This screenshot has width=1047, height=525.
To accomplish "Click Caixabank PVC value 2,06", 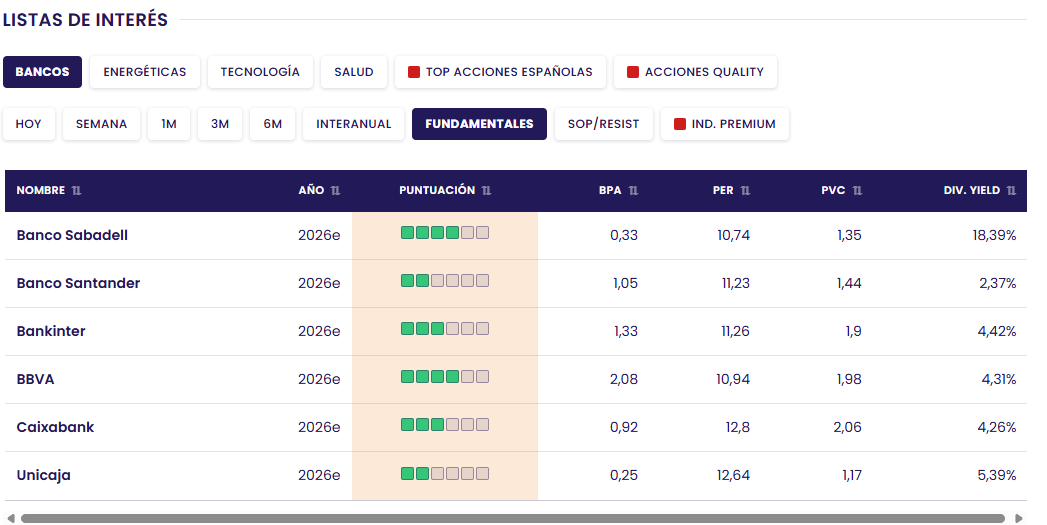I will [x=847, y=427].
